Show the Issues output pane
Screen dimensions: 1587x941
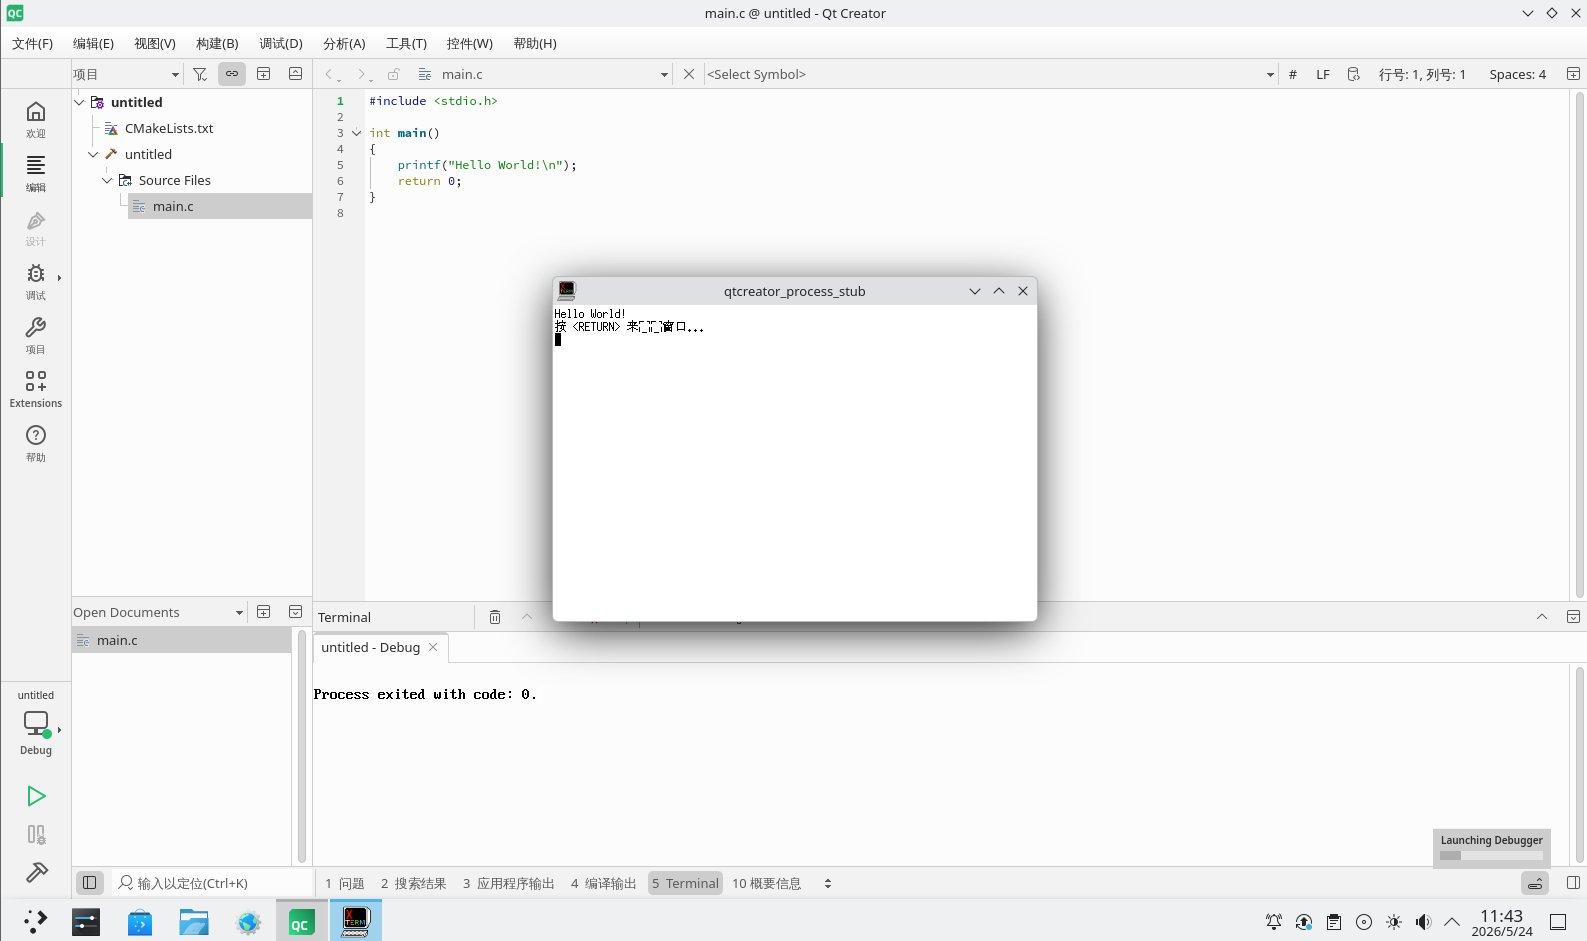(345, 883)
